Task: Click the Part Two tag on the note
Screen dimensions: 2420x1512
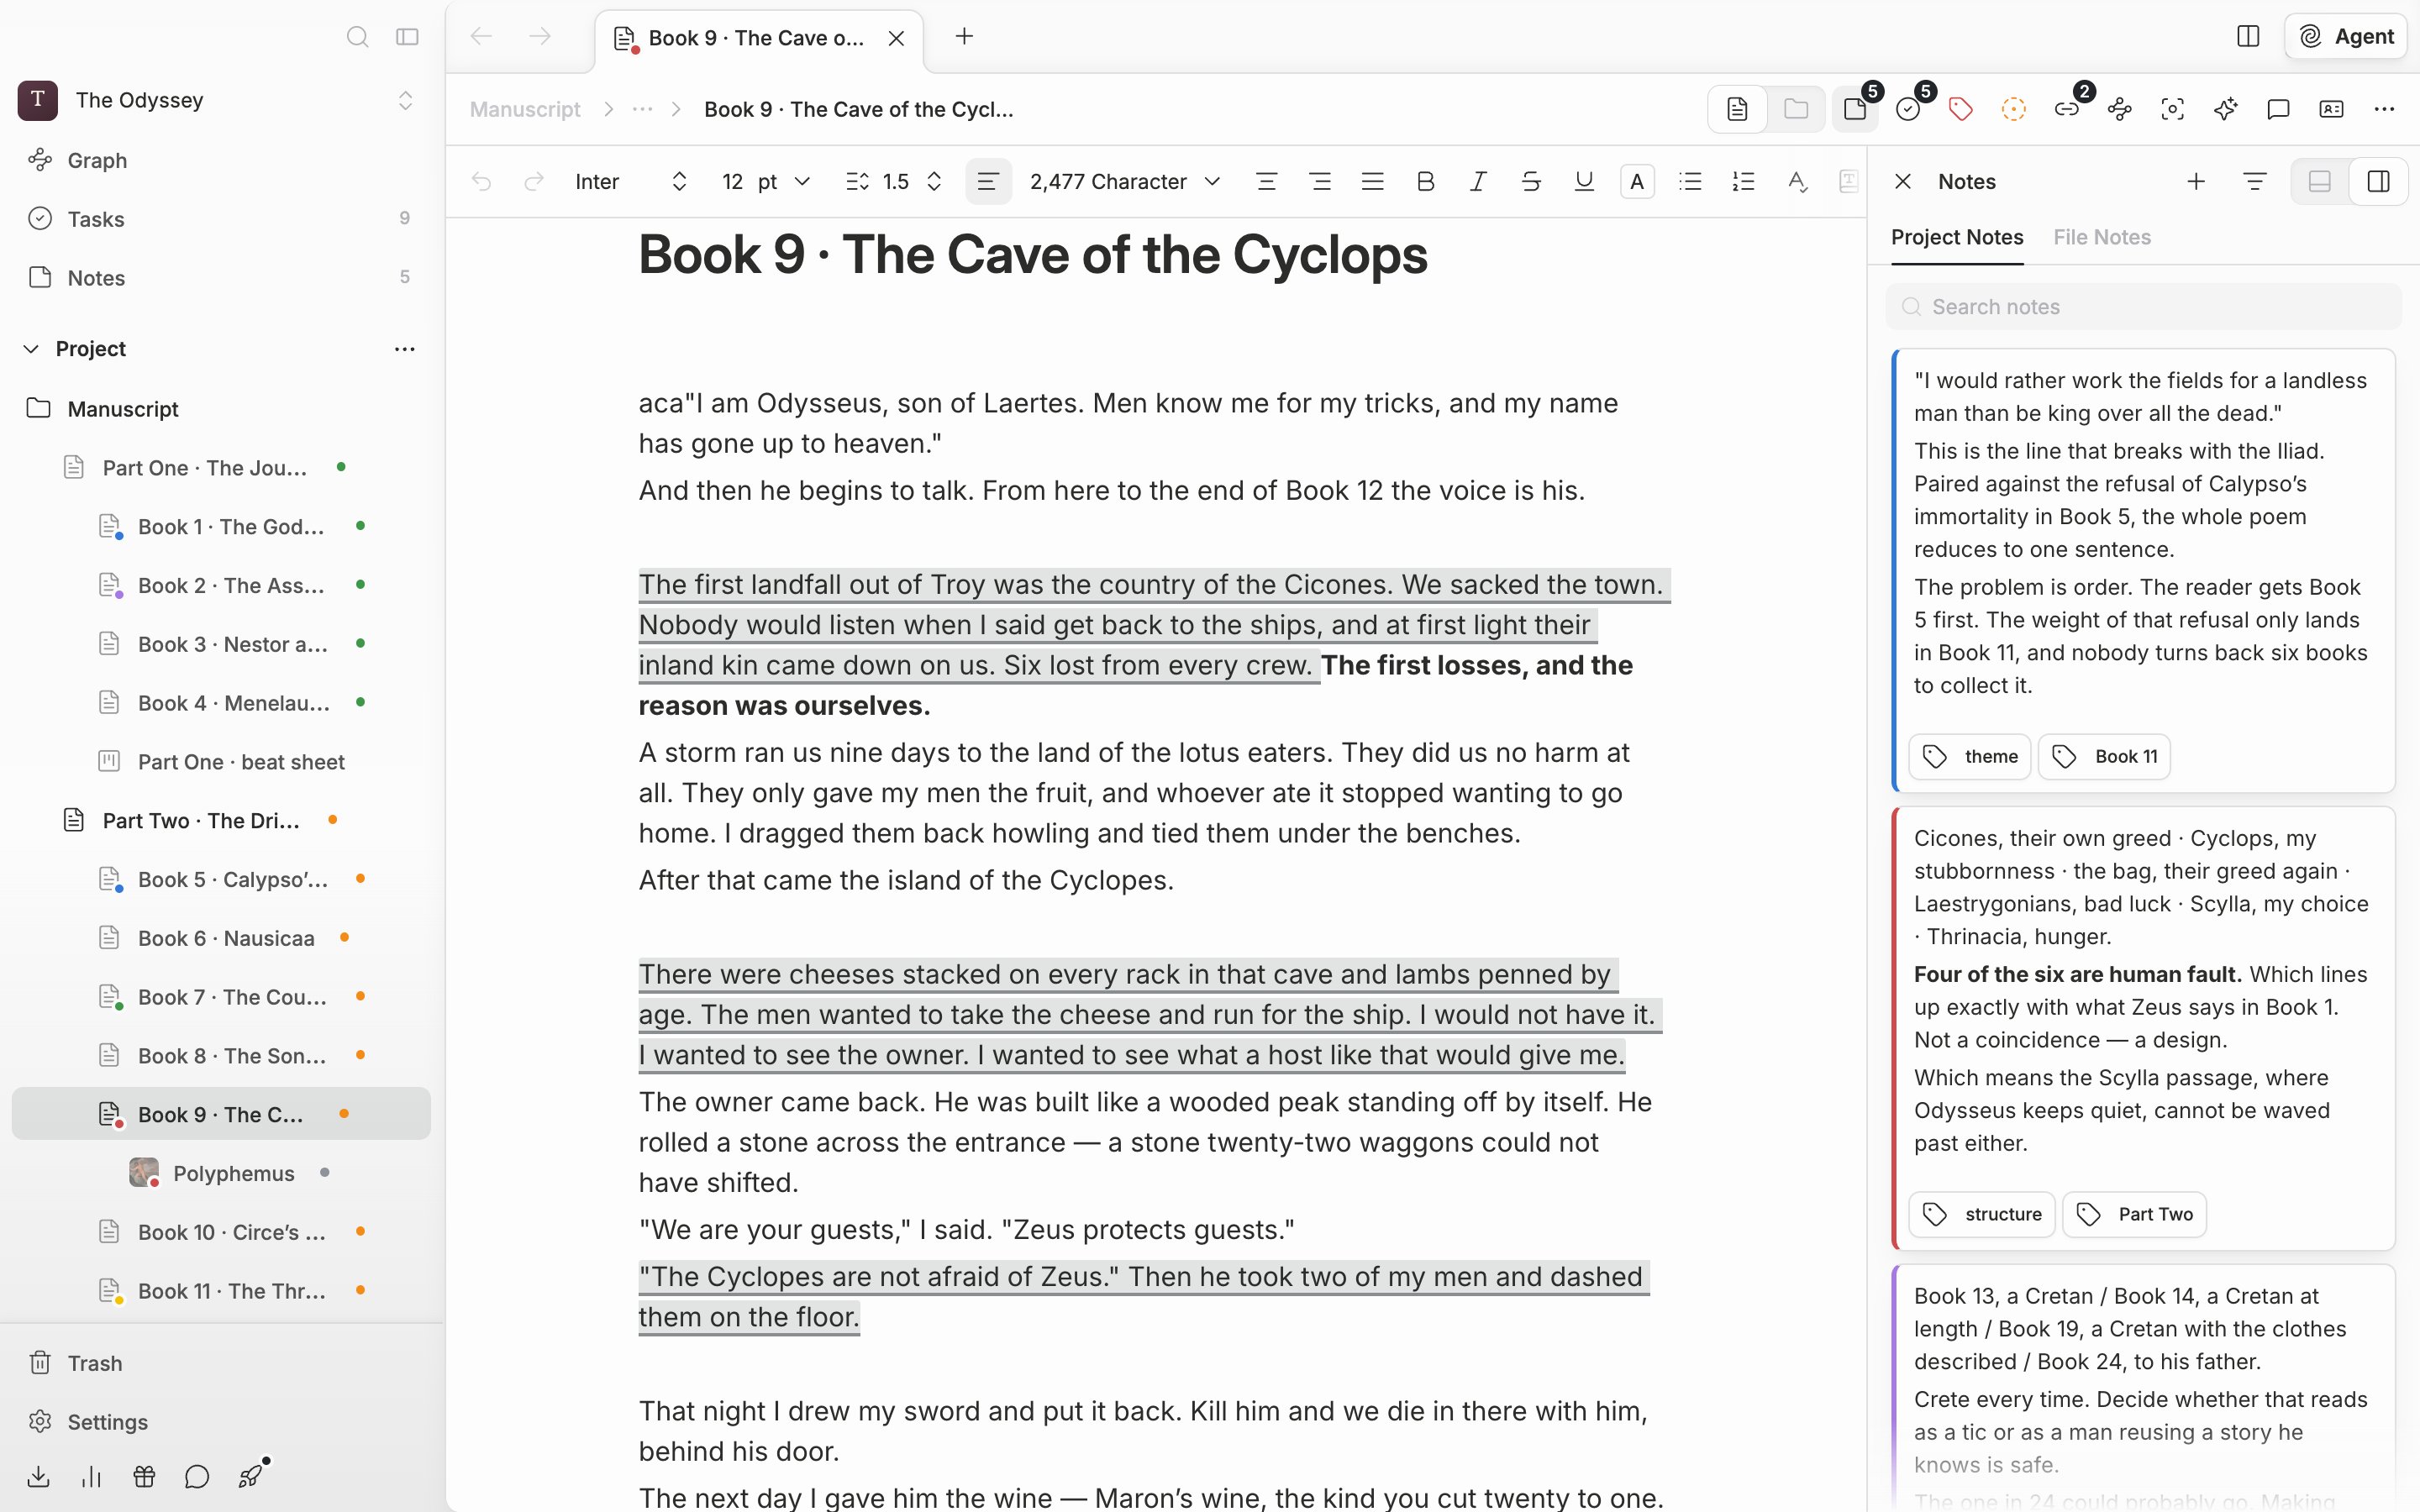Action: [2134, 1214]
